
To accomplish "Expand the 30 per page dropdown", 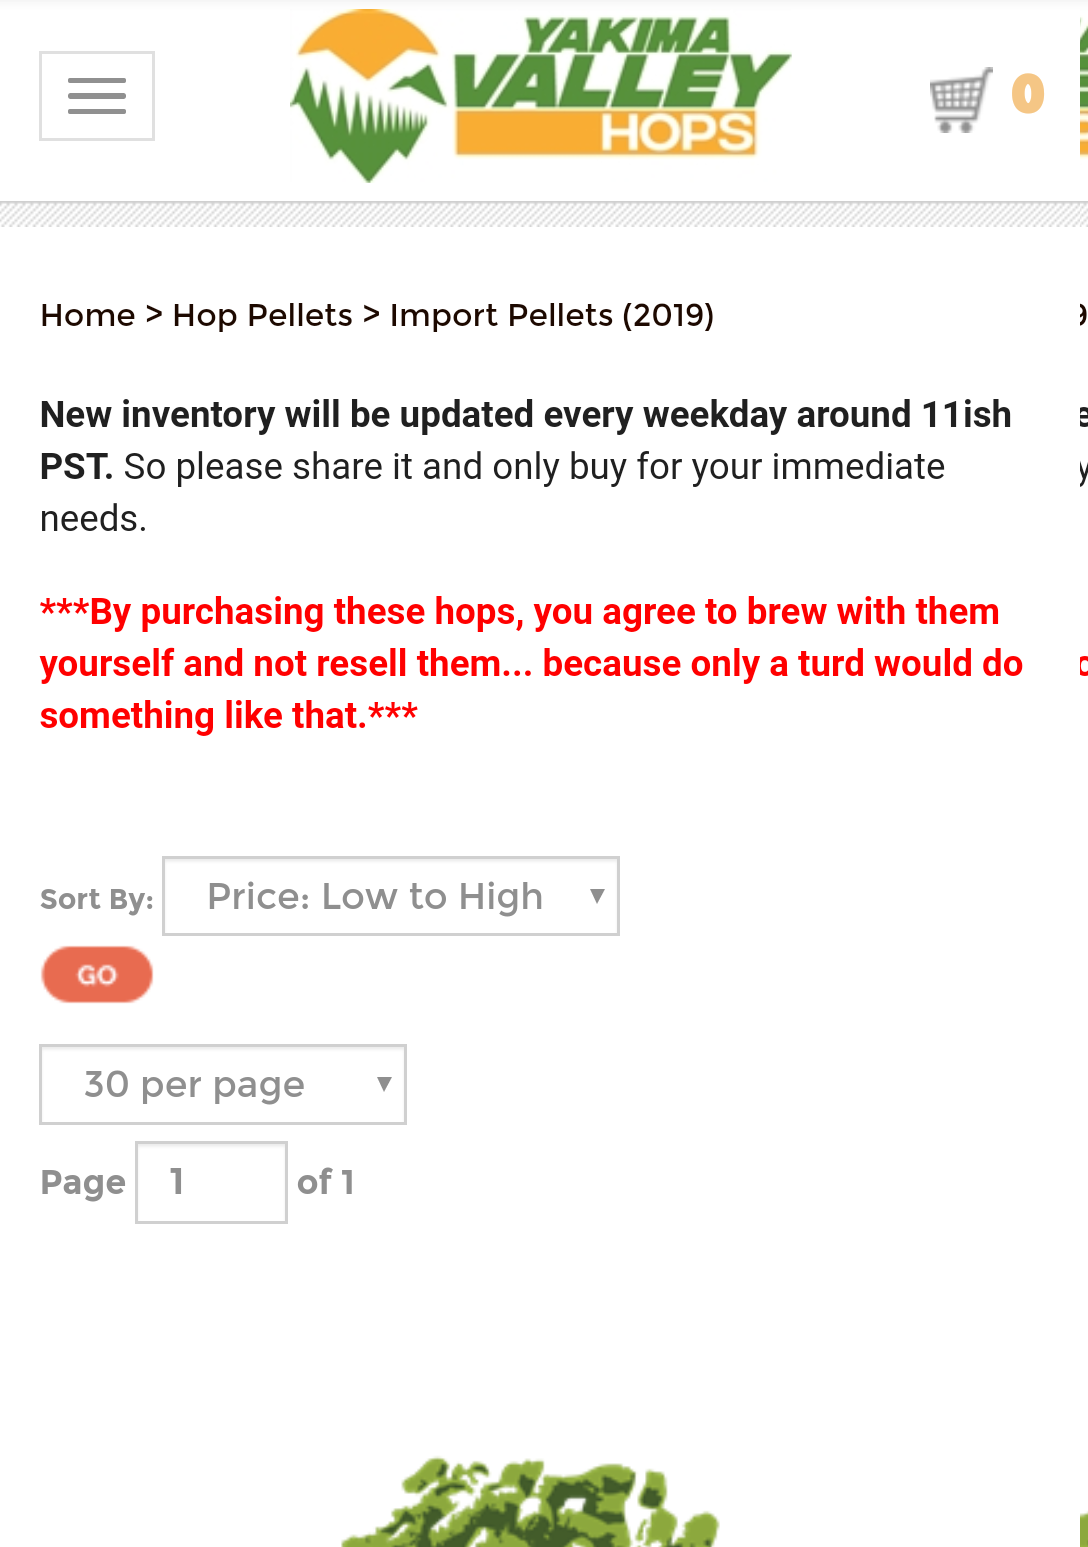I will 223,1085.
